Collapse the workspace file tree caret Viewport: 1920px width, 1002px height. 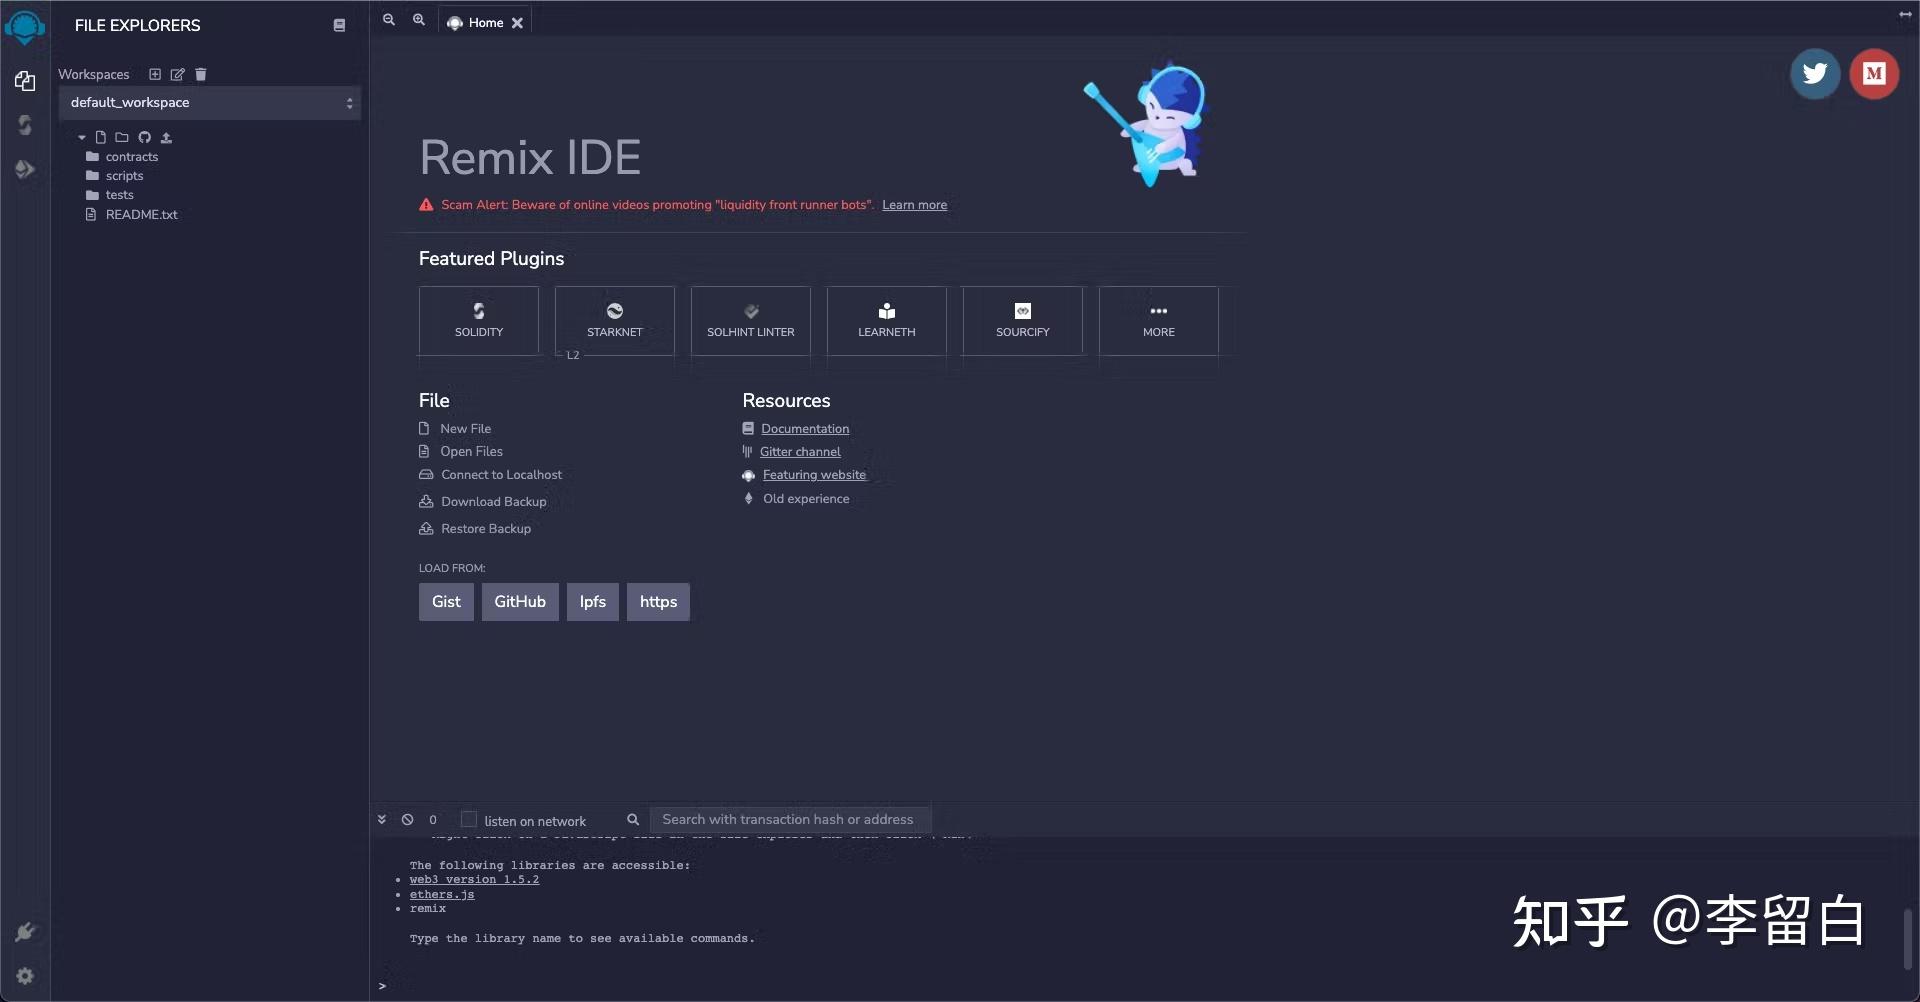click(82, 137)
